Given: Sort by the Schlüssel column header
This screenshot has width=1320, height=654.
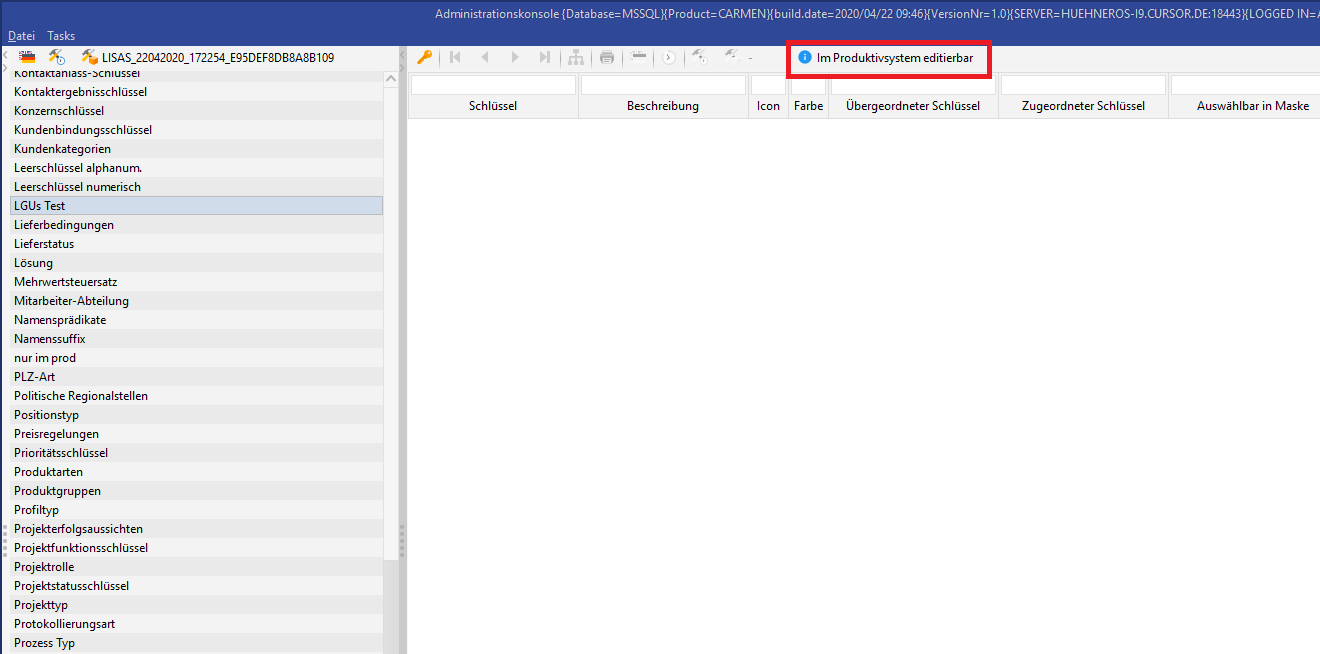Looking at the screenshot, I should click(493, 106).
